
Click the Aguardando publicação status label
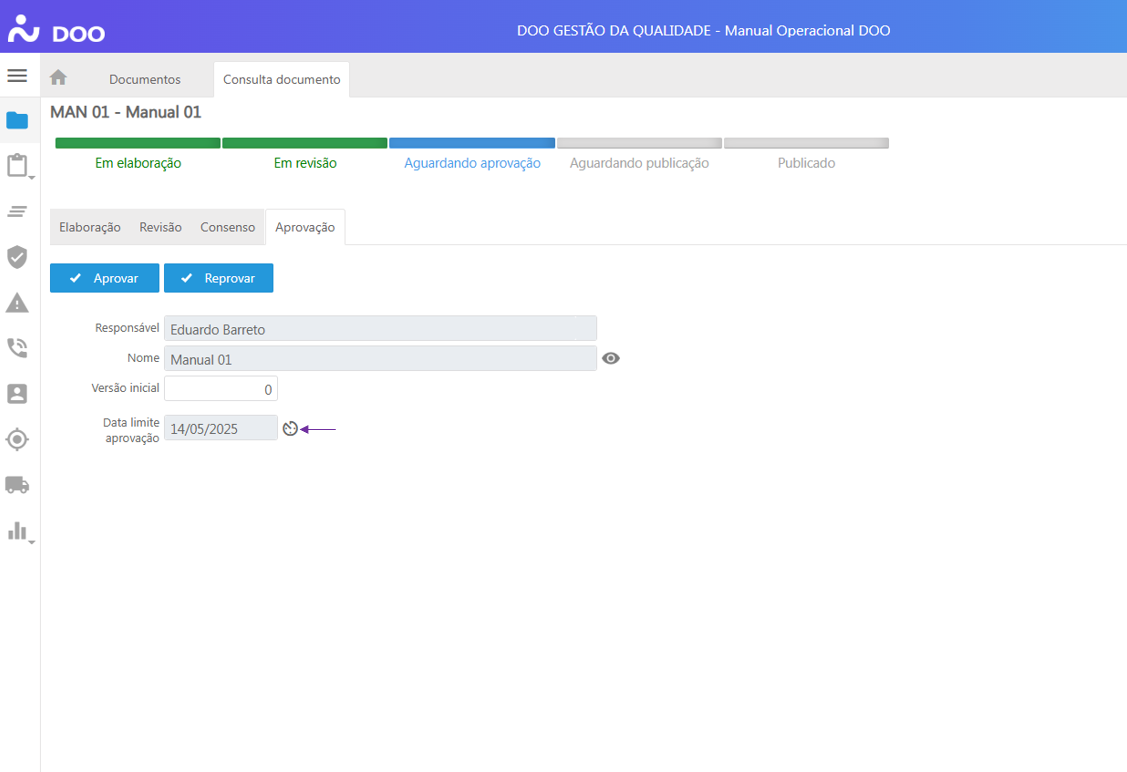(639, 163)
